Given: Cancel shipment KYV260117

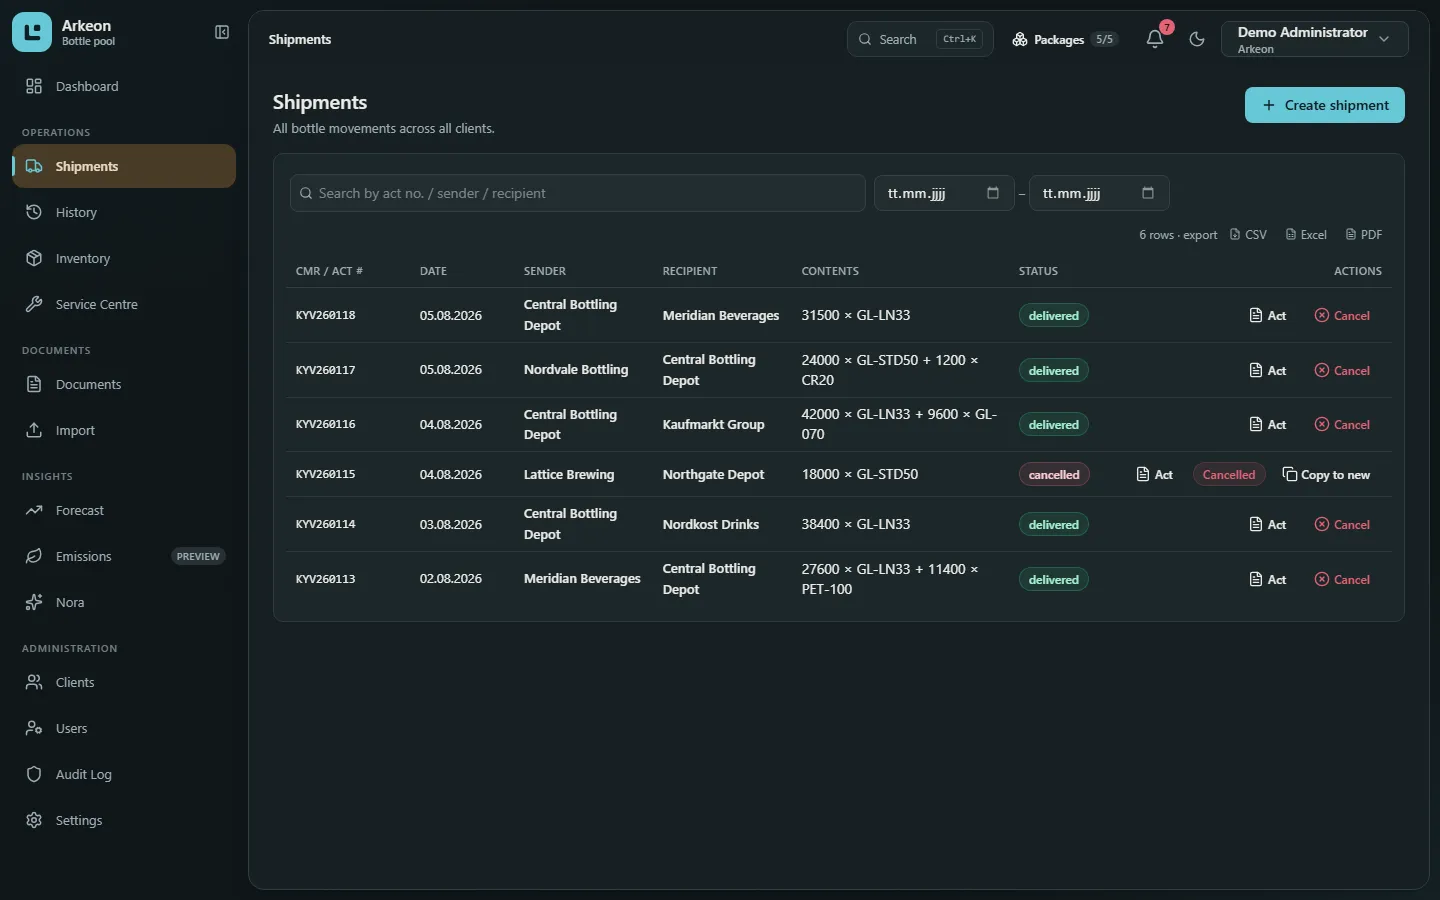Looking at the screenshot, I should (1342, 370).
